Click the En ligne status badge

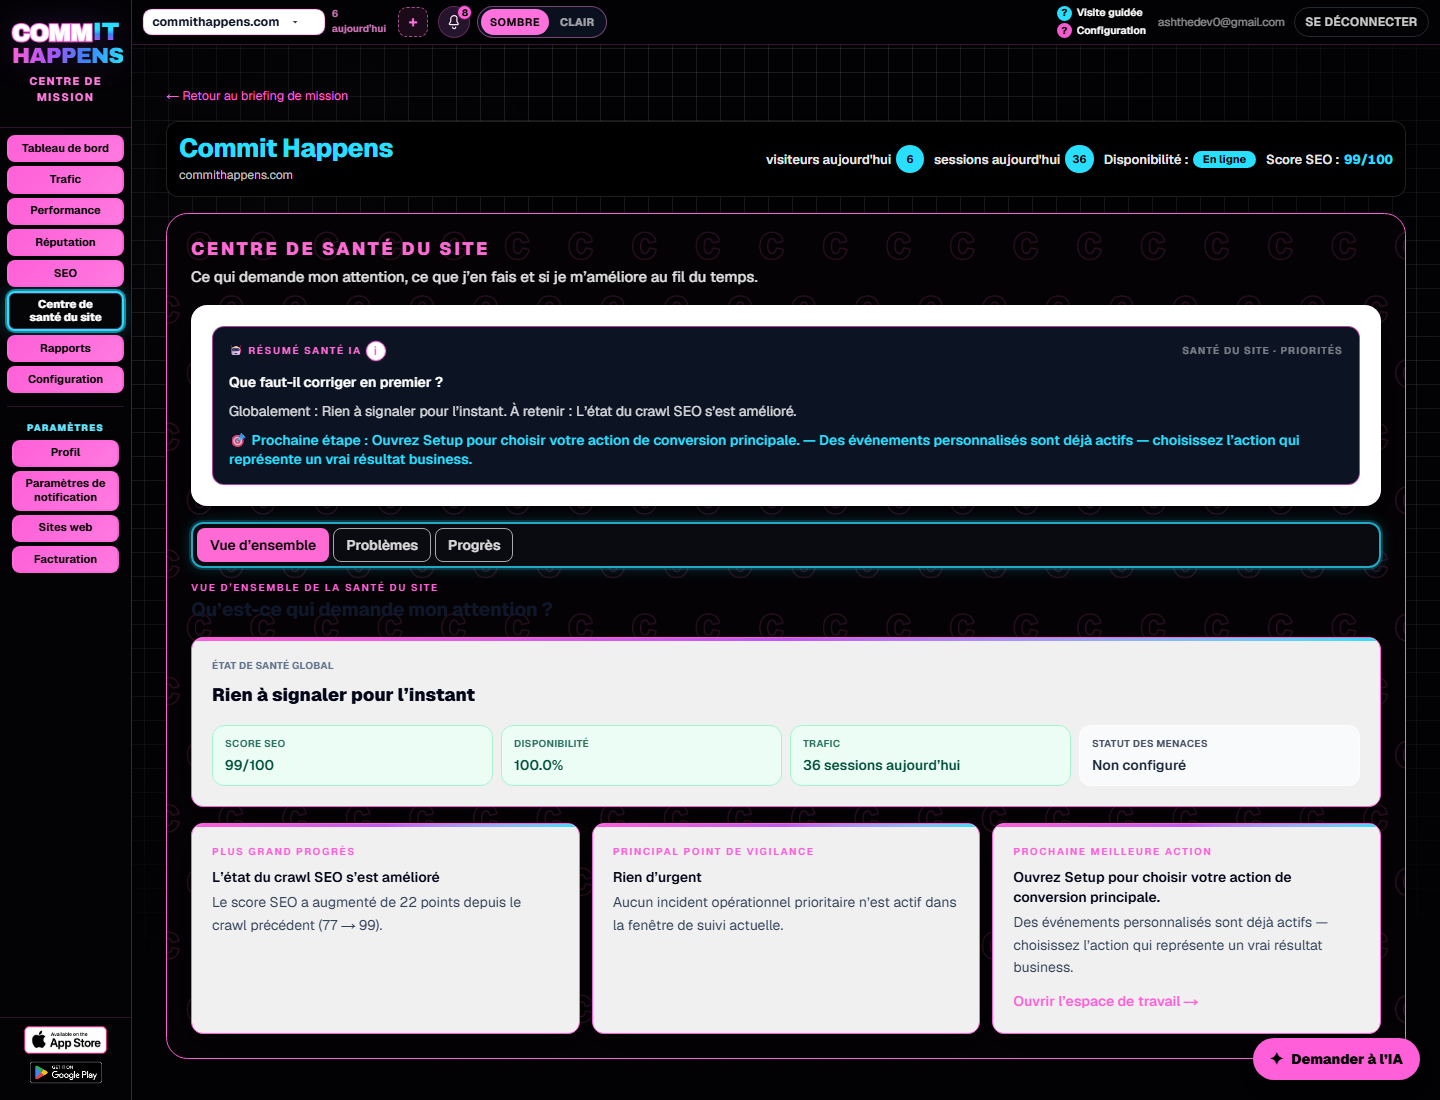point(1224,159)
